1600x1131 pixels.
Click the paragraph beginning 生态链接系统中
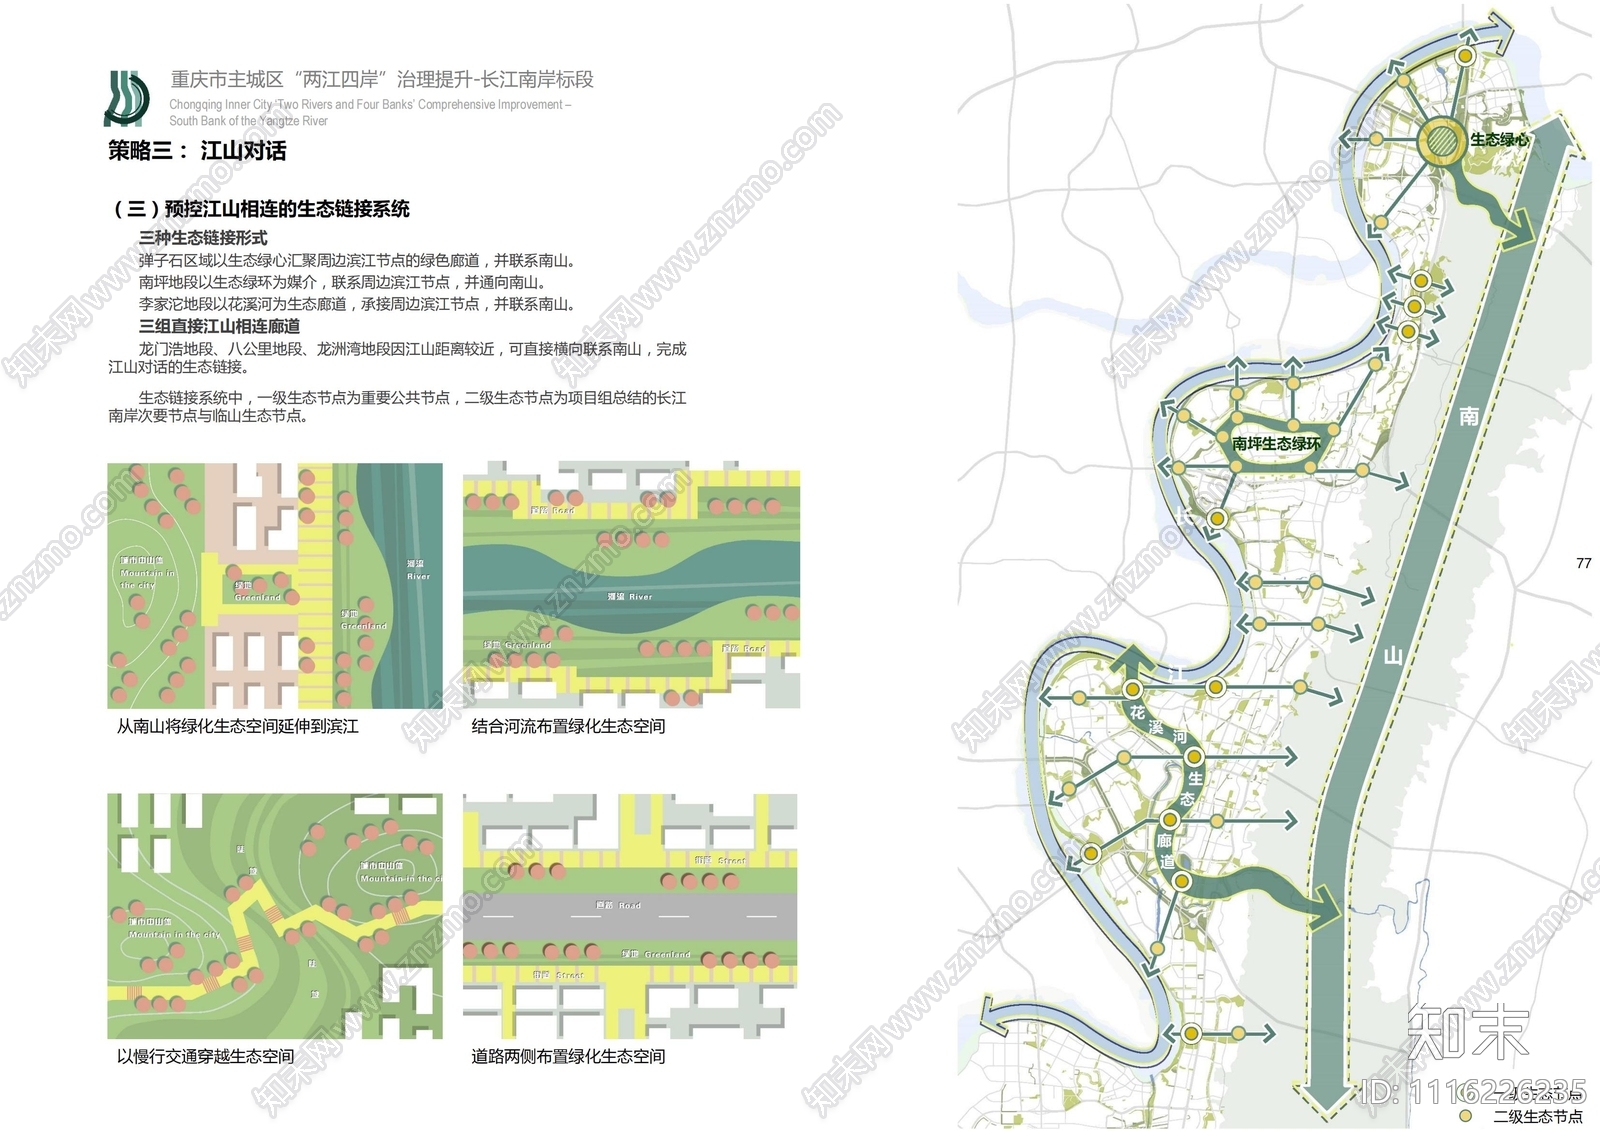pos(397,406)
